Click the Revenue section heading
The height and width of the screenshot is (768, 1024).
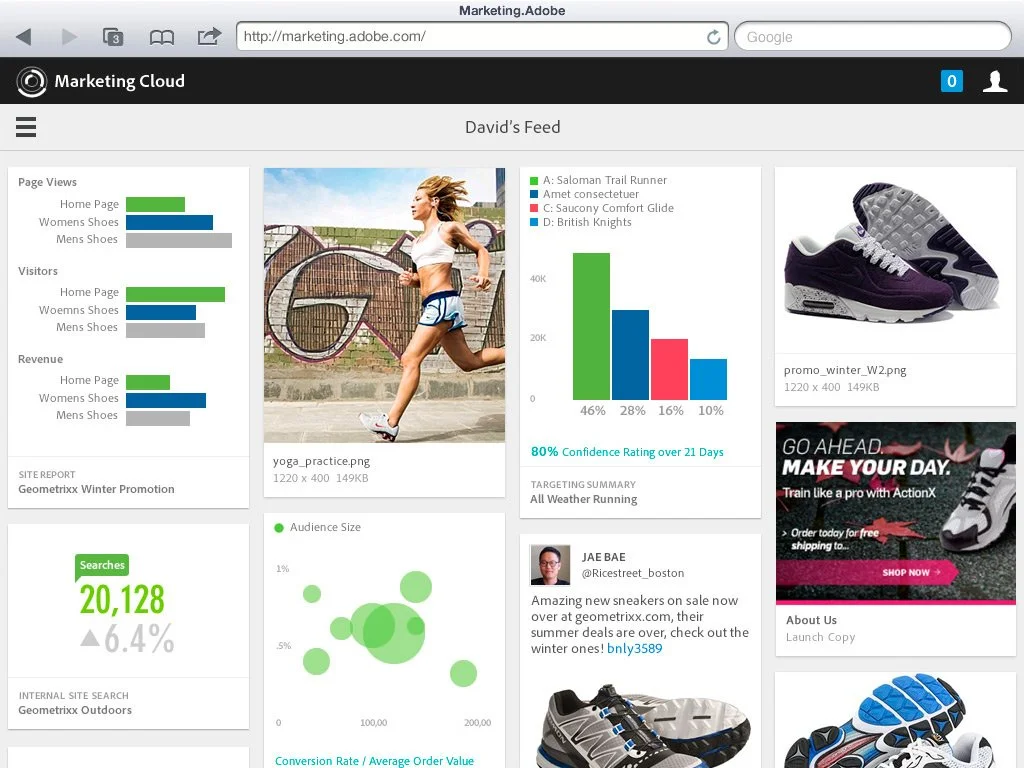click(40, 359)
